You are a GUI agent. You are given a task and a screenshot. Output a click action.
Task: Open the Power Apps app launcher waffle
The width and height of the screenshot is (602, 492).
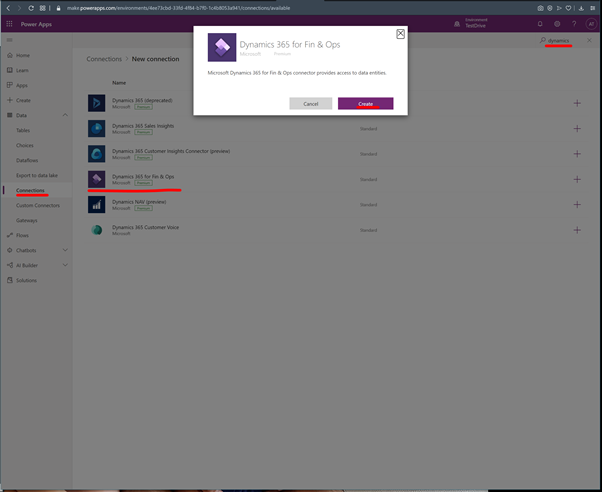coord(9,24)
